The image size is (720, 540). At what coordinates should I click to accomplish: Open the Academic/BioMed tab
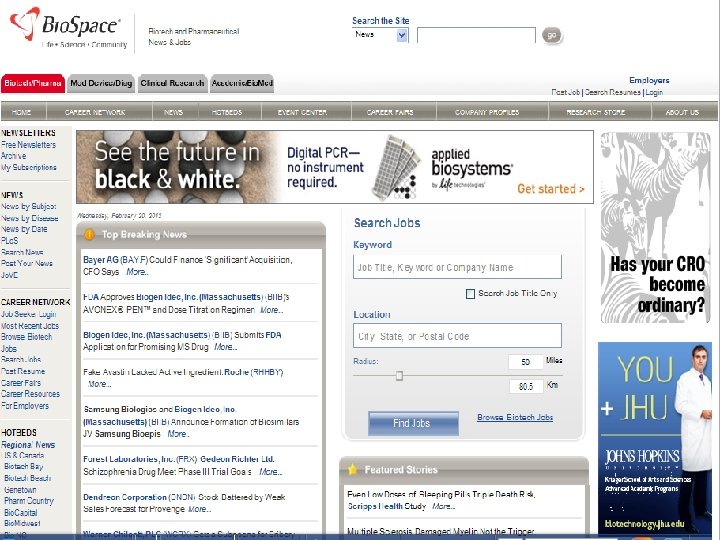pyautogui.click(x=242, y=83)
